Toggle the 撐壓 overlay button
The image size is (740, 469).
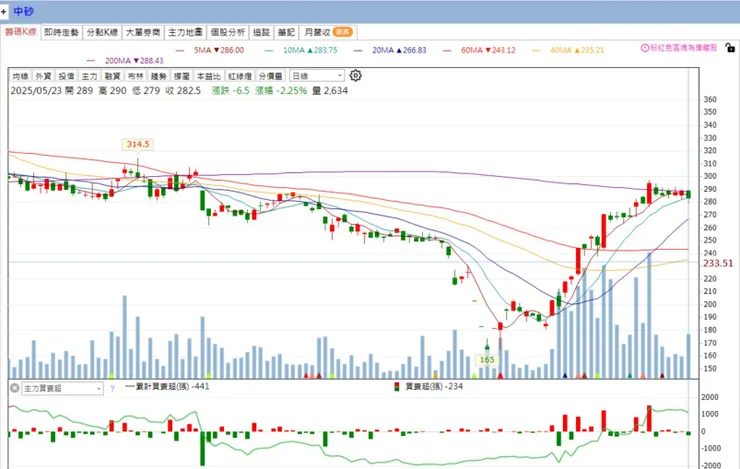coord(182,76)
